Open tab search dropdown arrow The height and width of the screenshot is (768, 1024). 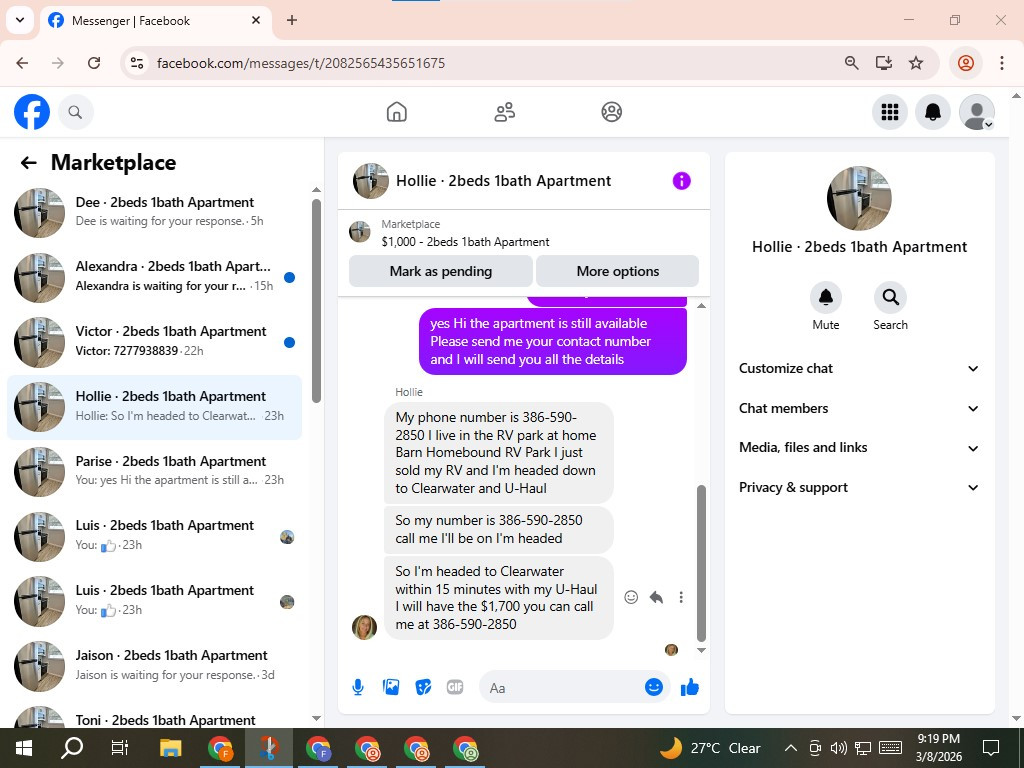coord(20,20)
